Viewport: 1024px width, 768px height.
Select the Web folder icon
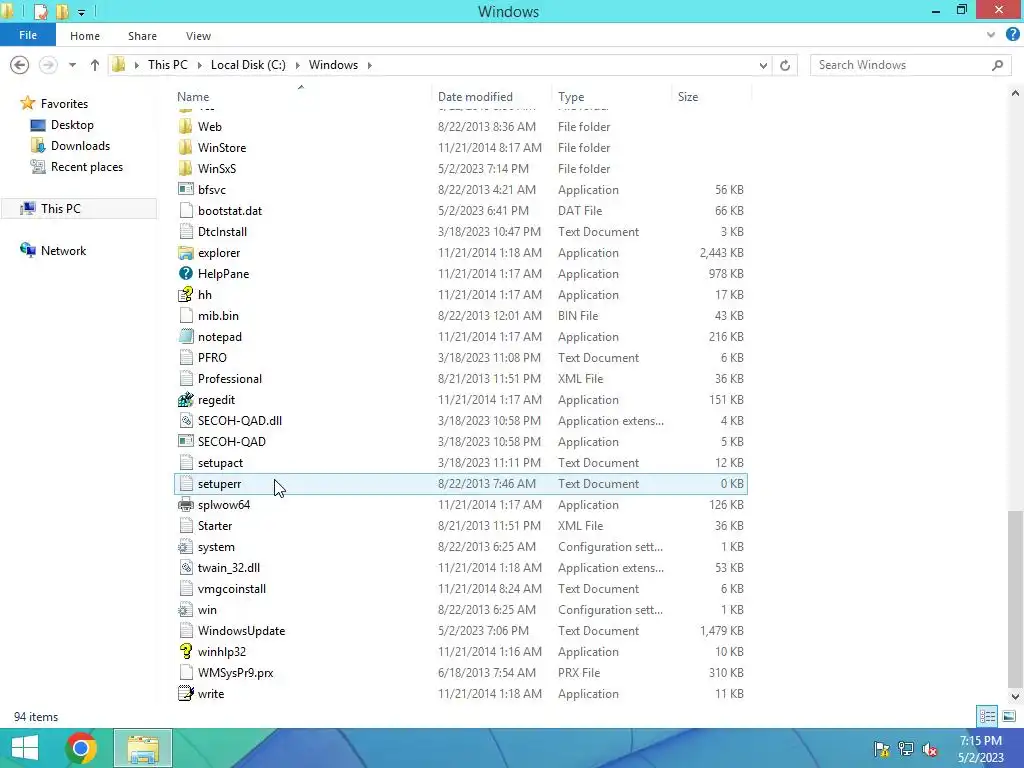coord(185,127)
